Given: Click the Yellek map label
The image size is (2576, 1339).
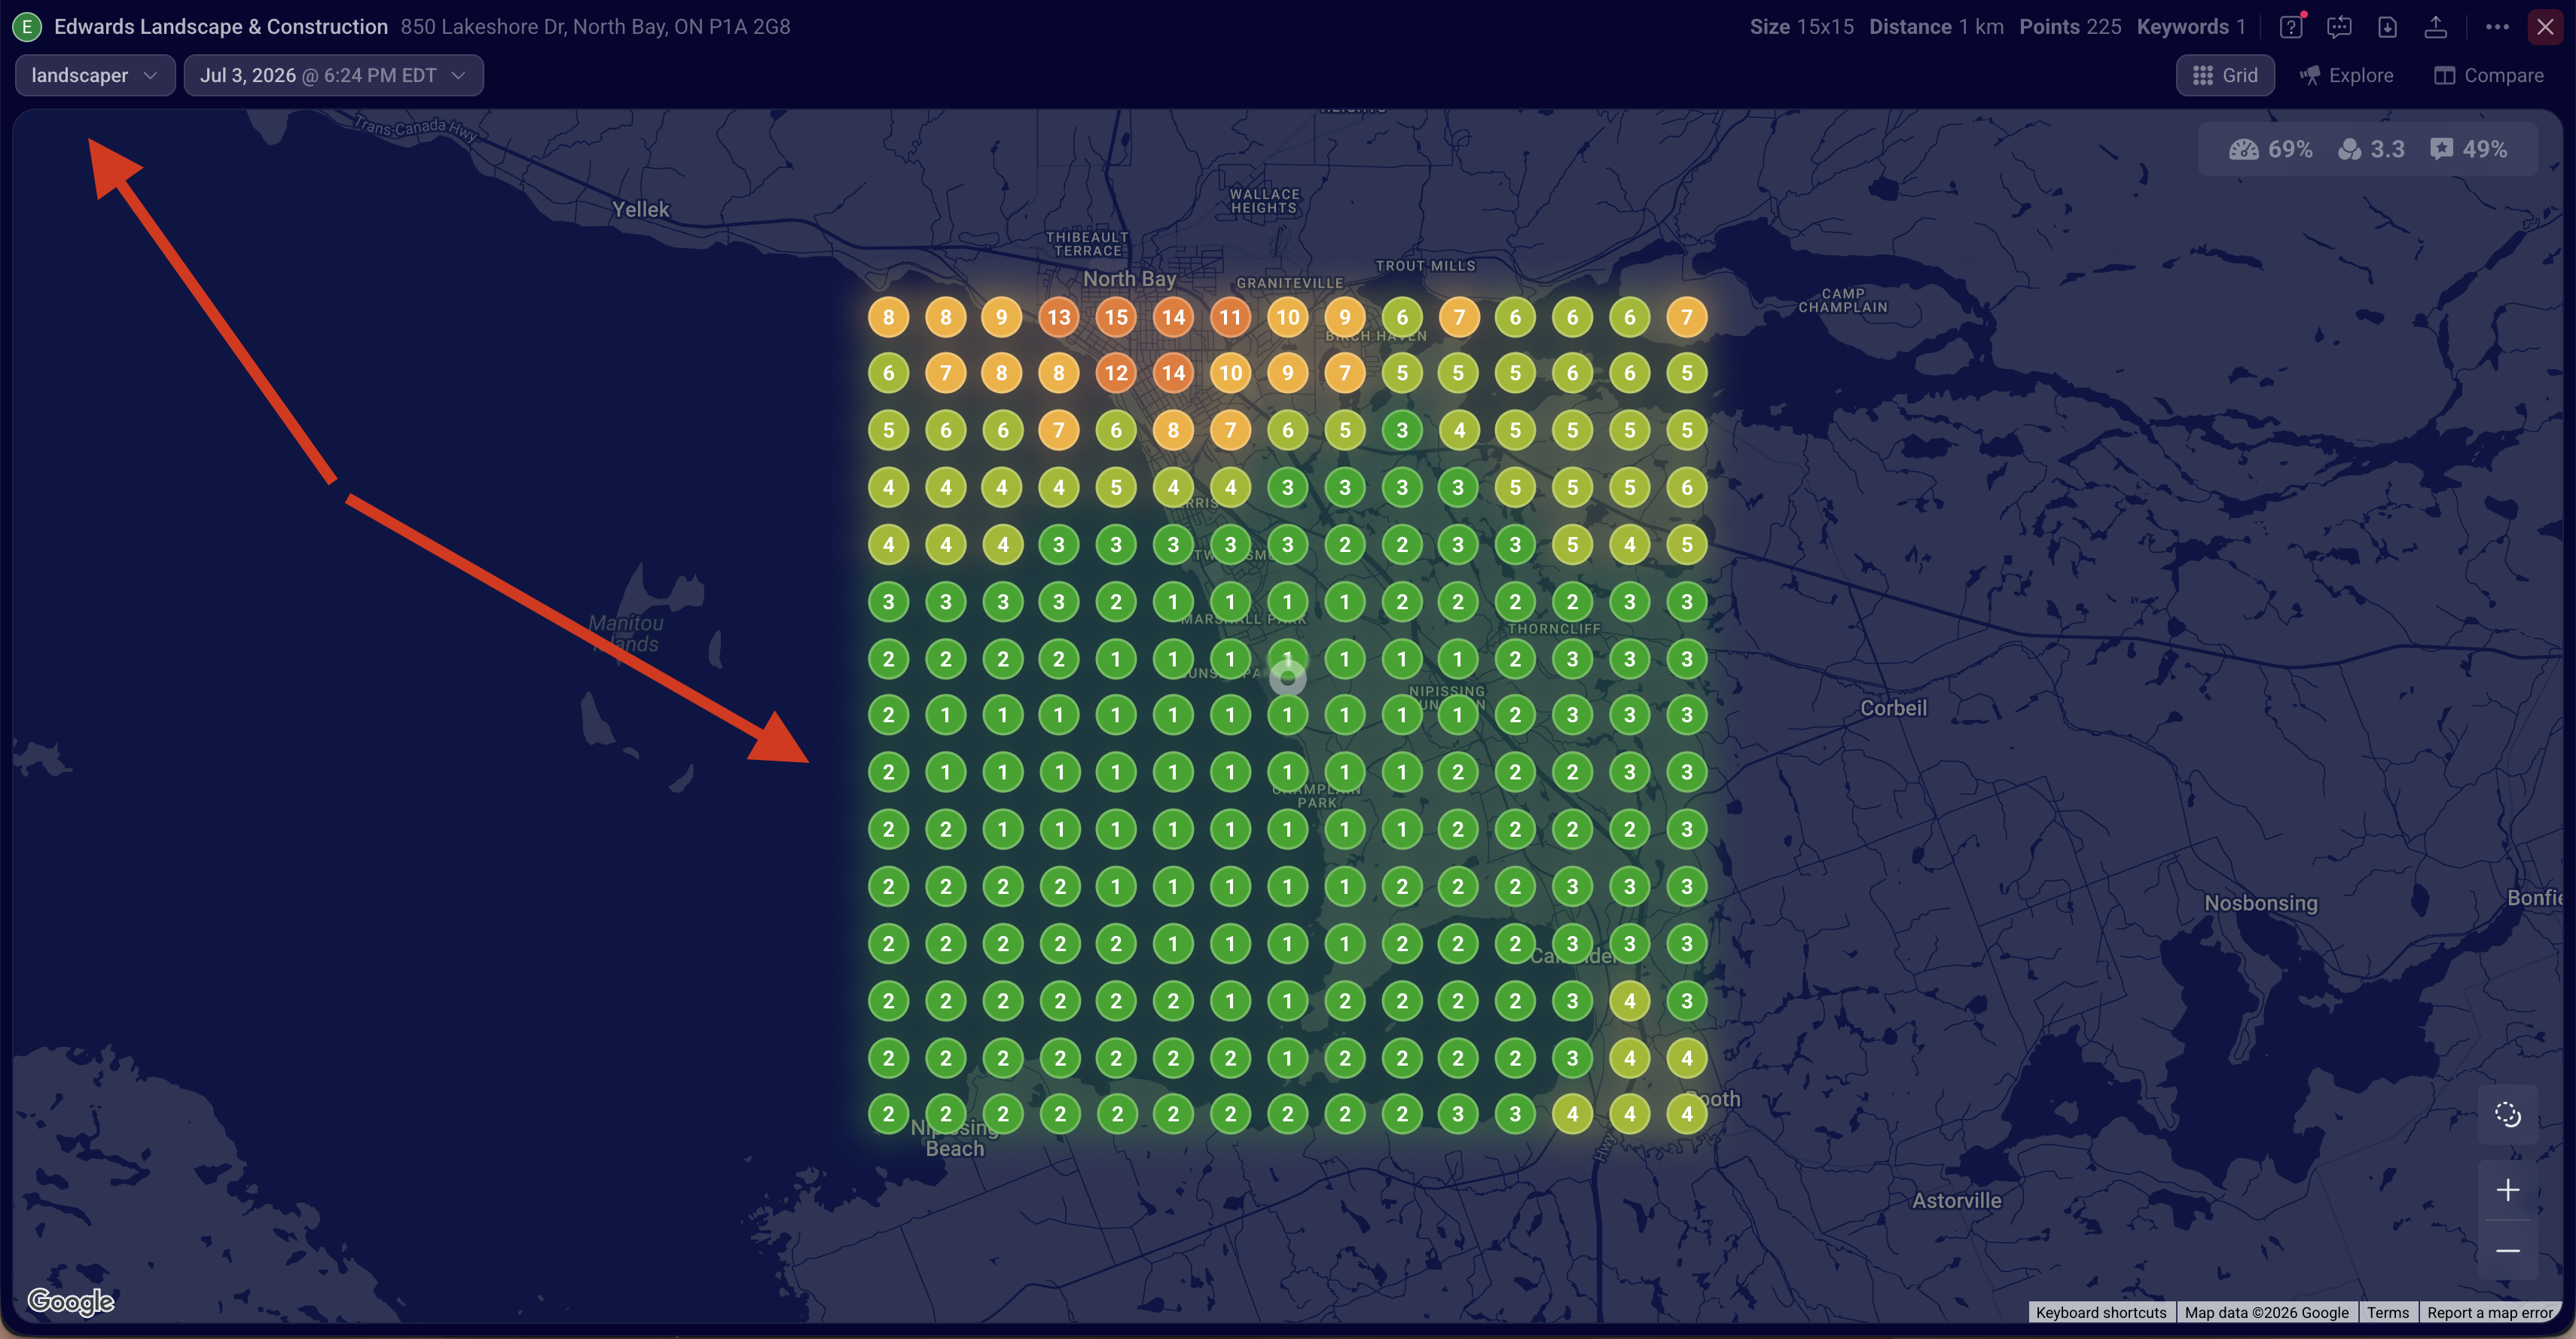Looking at the screenshot, I should 640,210.
